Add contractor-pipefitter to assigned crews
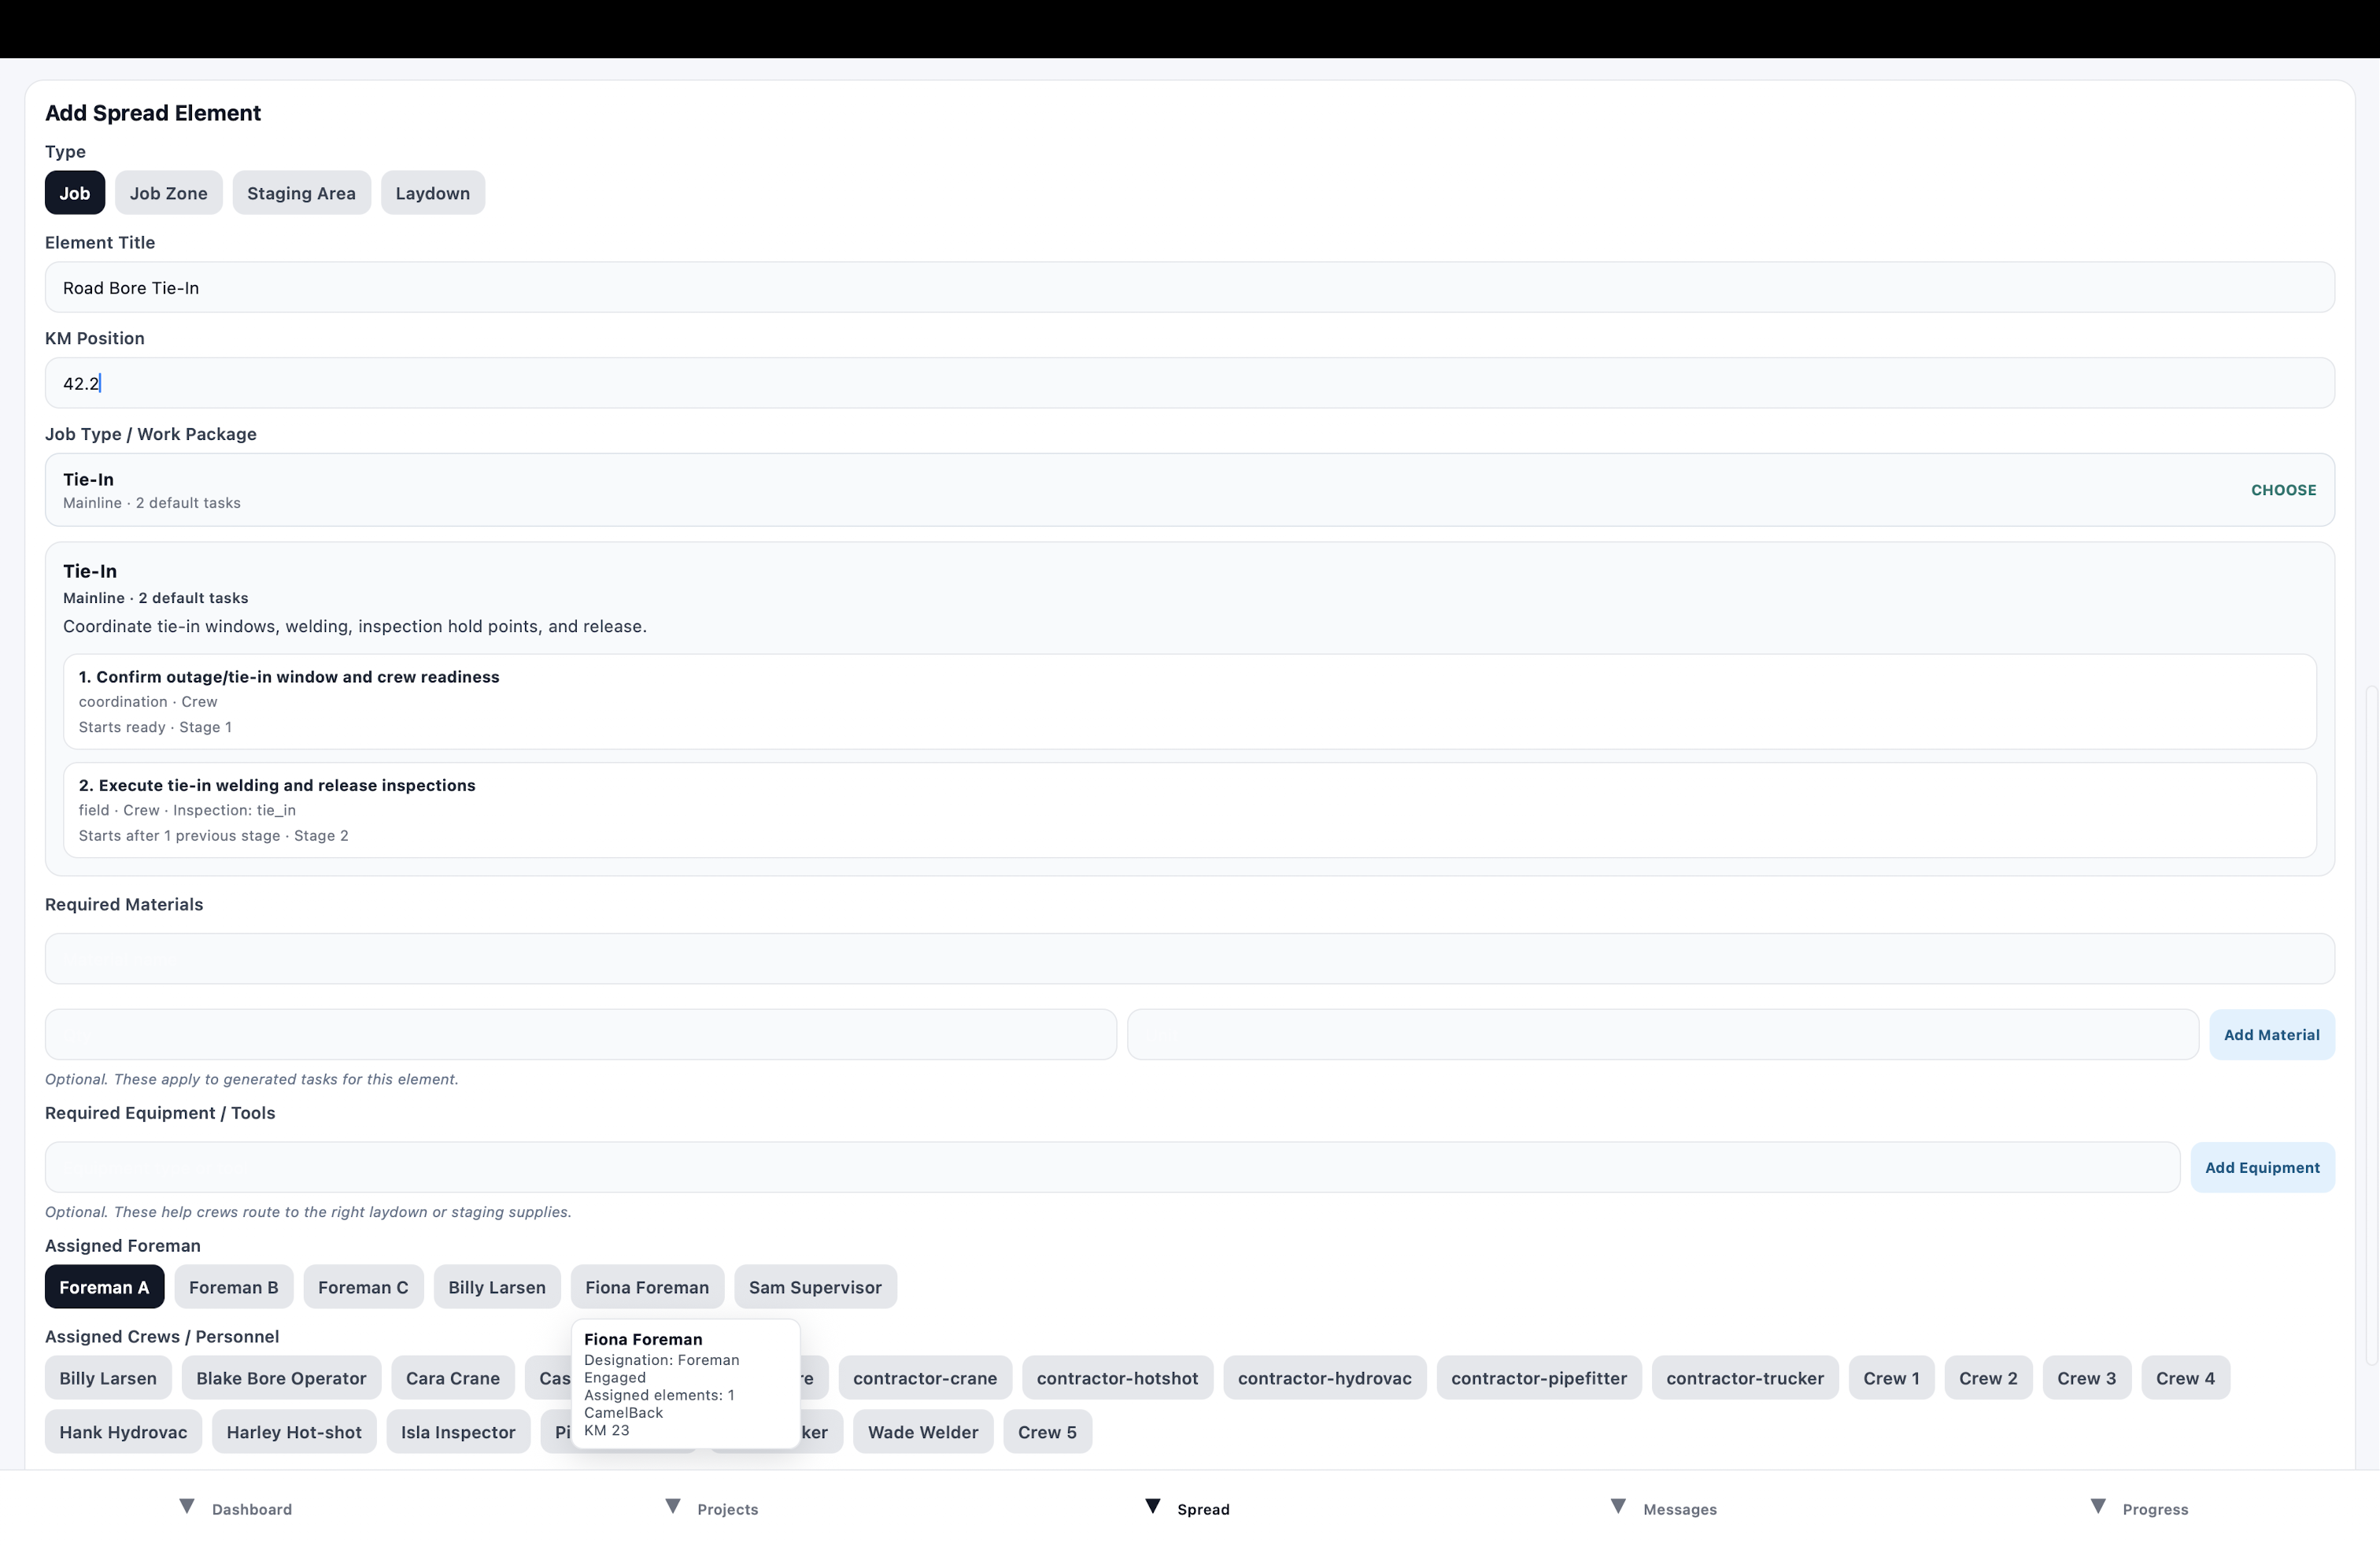The image size is (2380, 1546). (1539, 1378)
